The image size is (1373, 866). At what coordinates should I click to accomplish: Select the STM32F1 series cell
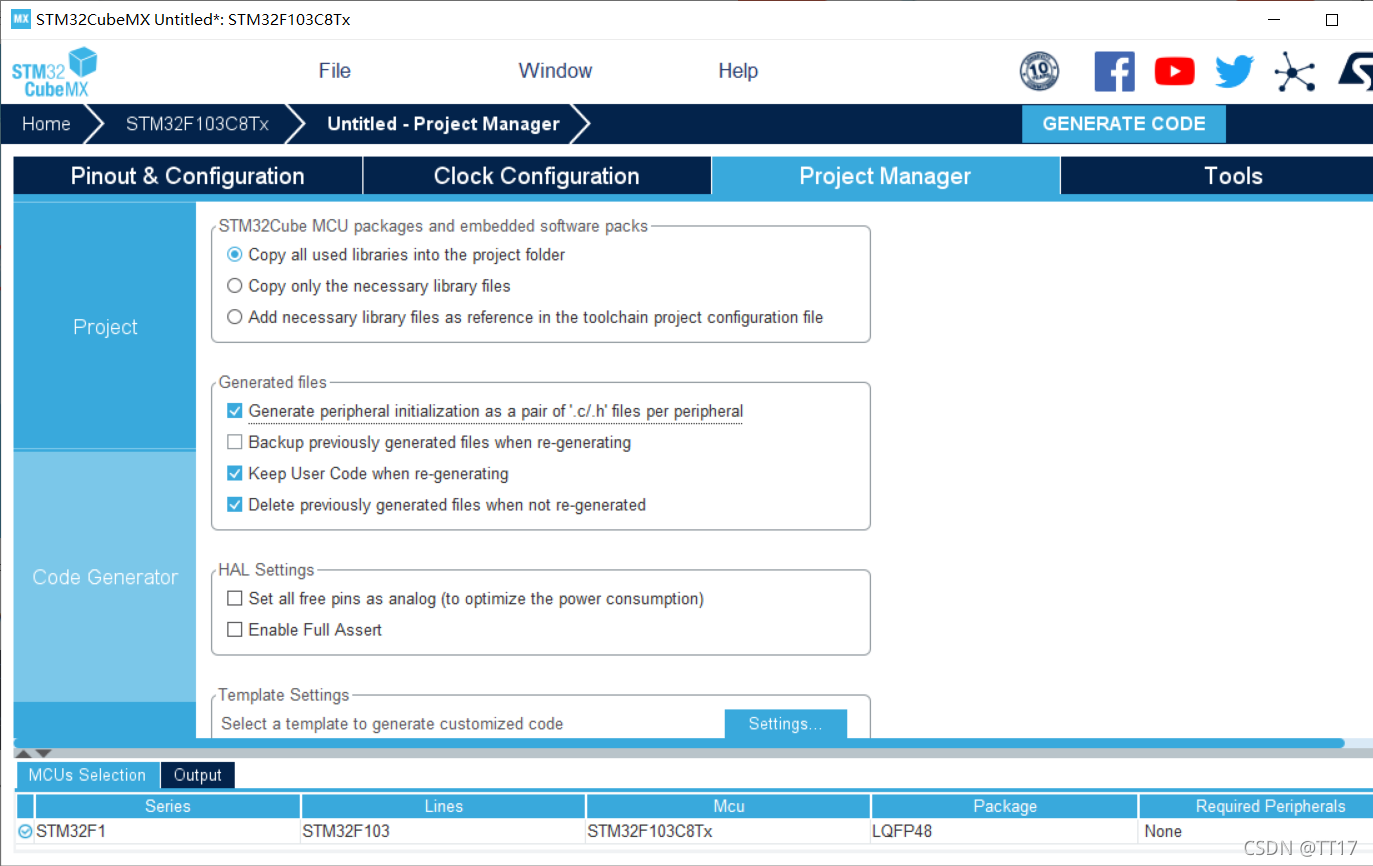coord(167,831)
